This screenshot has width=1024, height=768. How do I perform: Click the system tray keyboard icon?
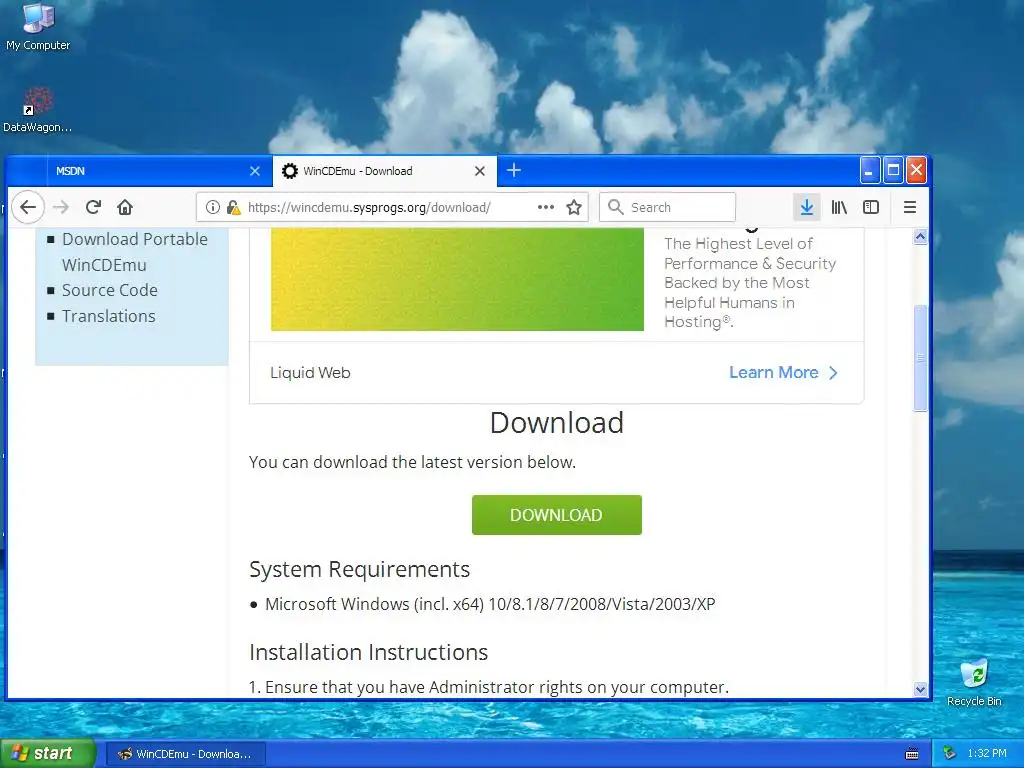(912, 754)
